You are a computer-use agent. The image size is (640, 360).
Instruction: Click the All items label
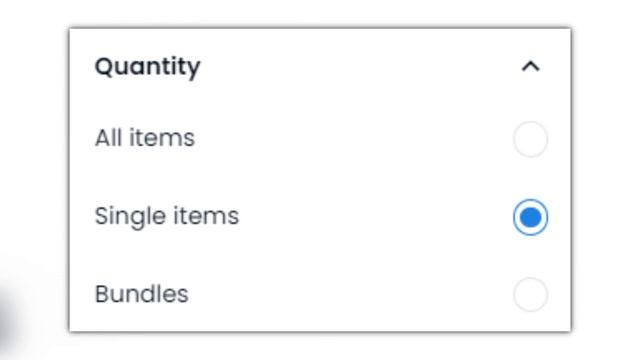[x=144, y=138]
